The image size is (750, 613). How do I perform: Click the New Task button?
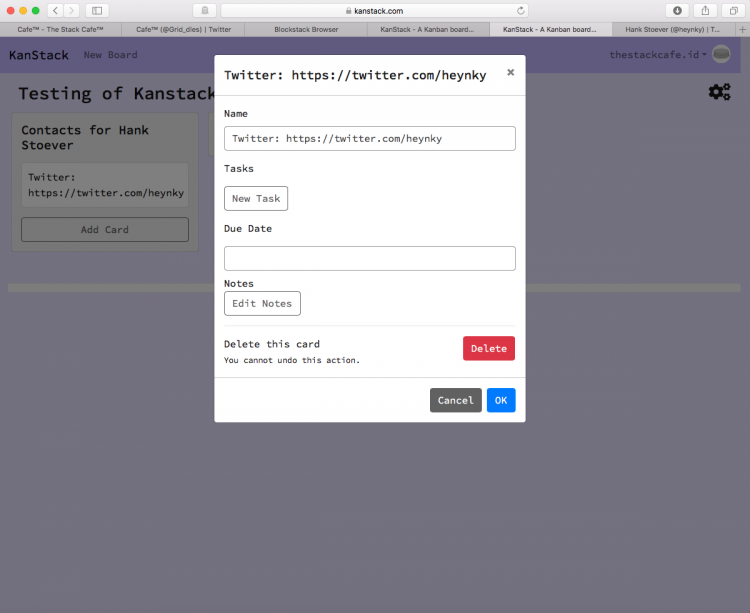(256, 198)
